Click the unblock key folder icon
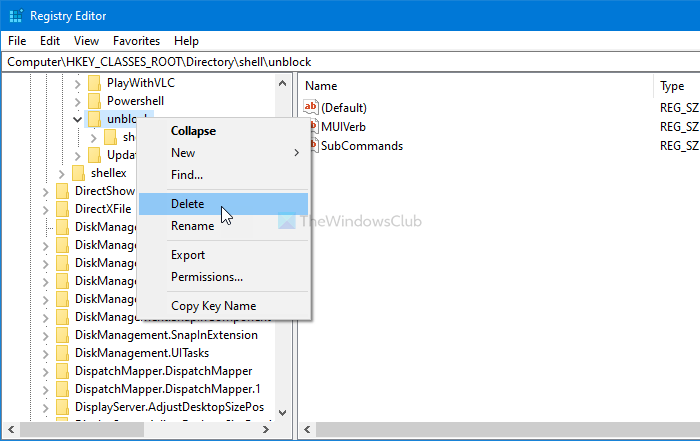The height and width of the screenshot is (441, 700). coord(94,119)
